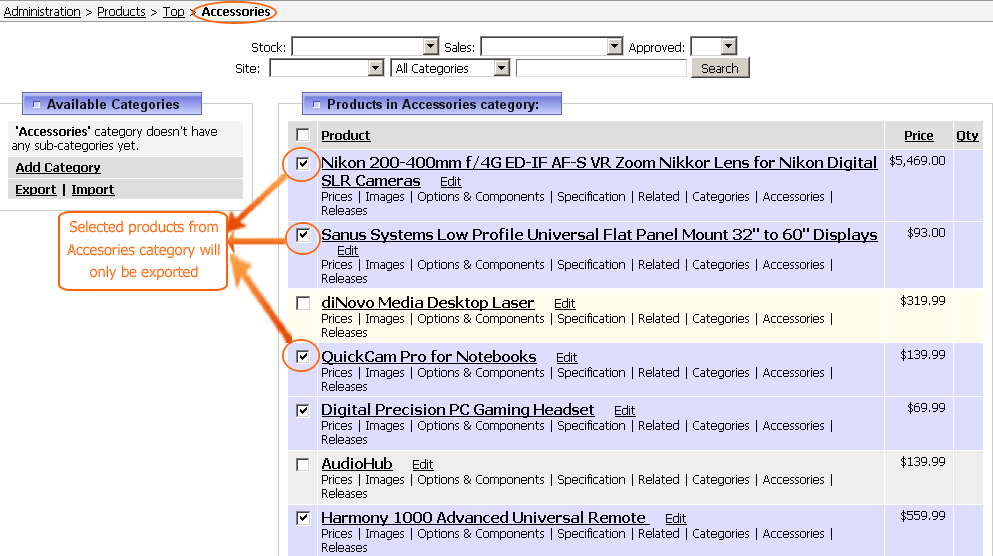Click the $5,469.00 price cell
993x556 pixels.
click(917, 161)
